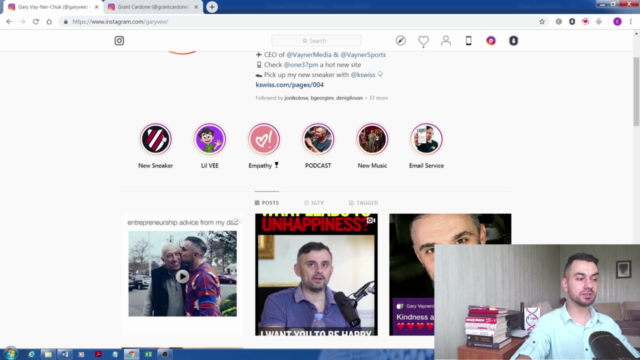Open the kswiss.com/pages/004 link
Screen dimensions: 640x360
pos(290,85)
